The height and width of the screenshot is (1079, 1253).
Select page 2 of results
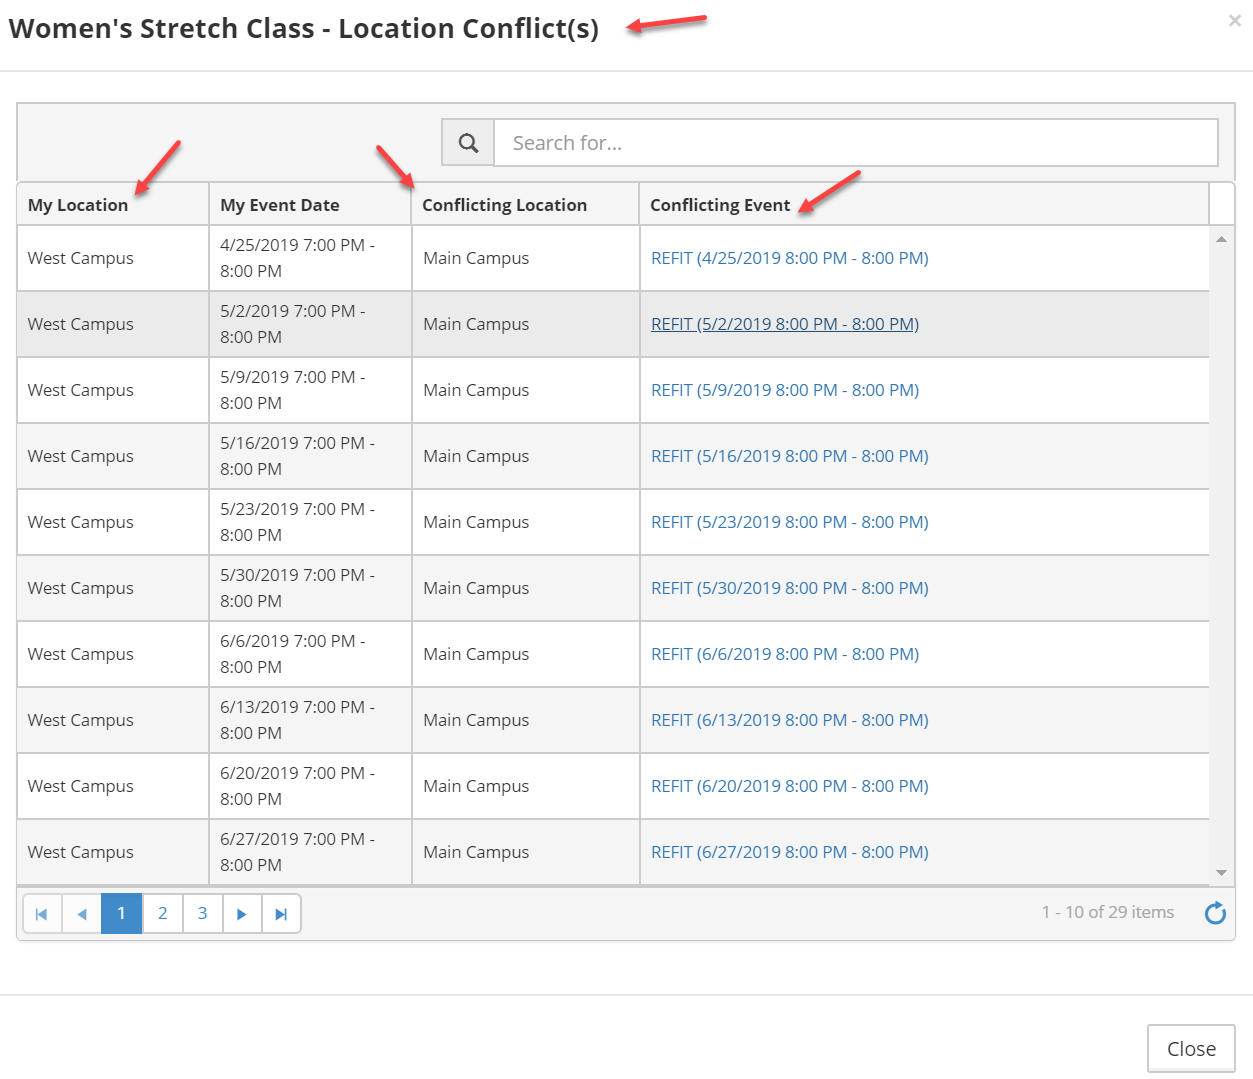161,913
